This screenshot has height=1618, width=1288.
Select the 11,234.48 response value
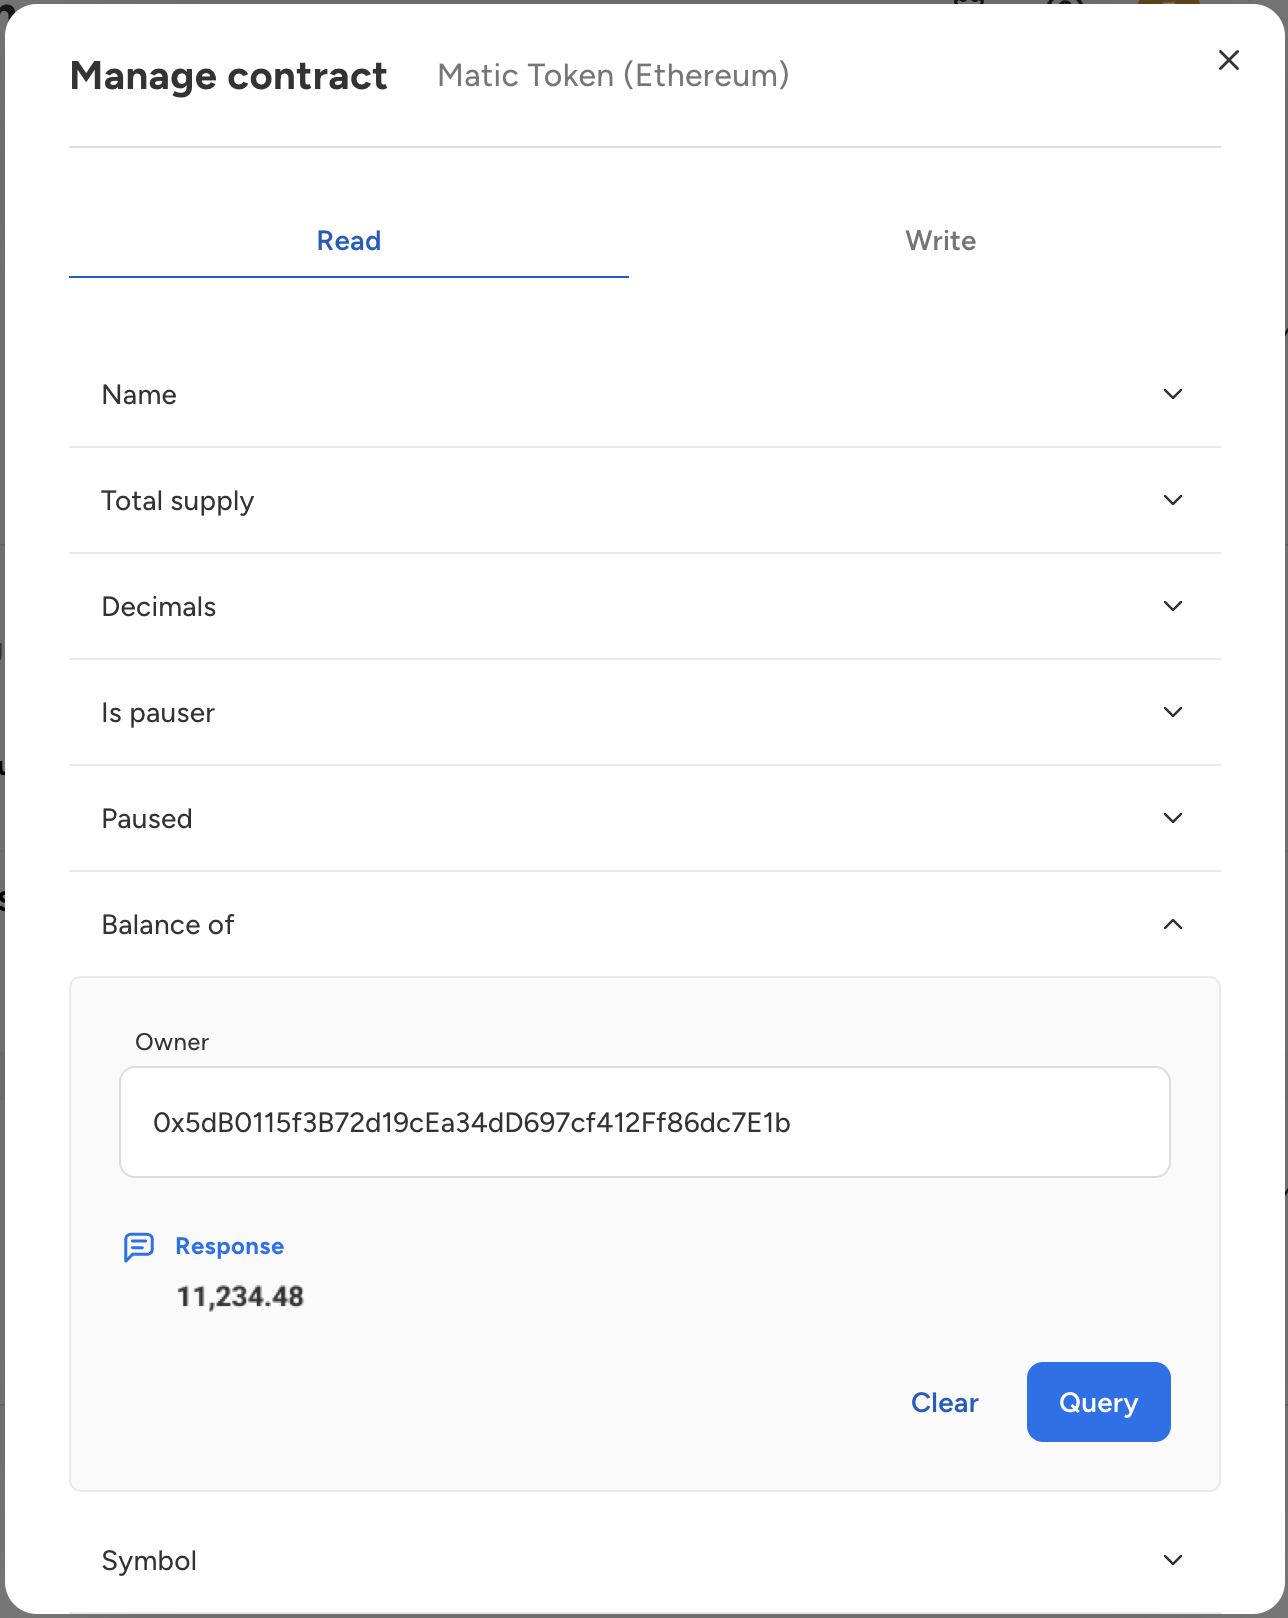pyautogui.click(x=240, y=1297)
